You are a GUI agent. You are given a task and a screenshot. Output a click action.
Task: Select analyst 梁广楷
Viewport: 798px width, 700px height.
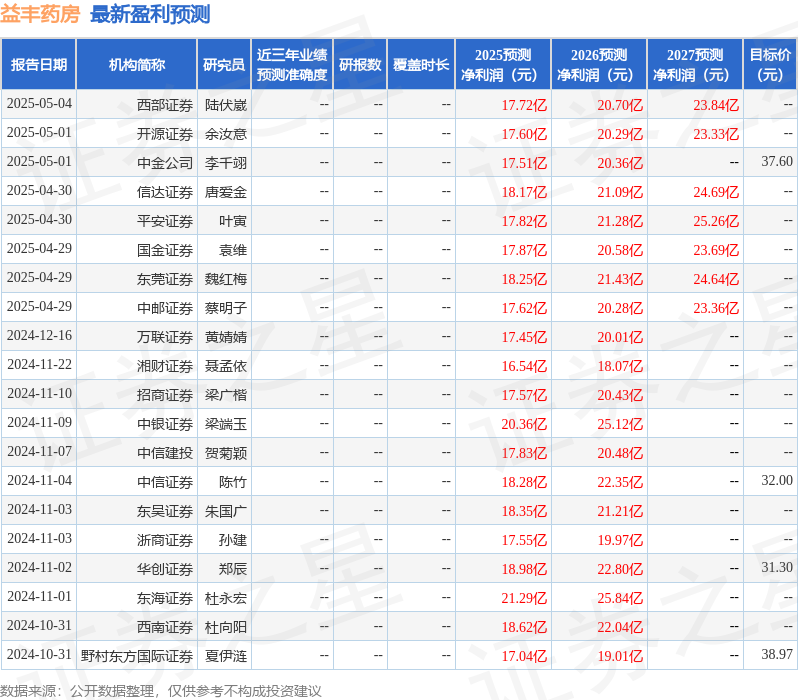(x=225, y=395)
